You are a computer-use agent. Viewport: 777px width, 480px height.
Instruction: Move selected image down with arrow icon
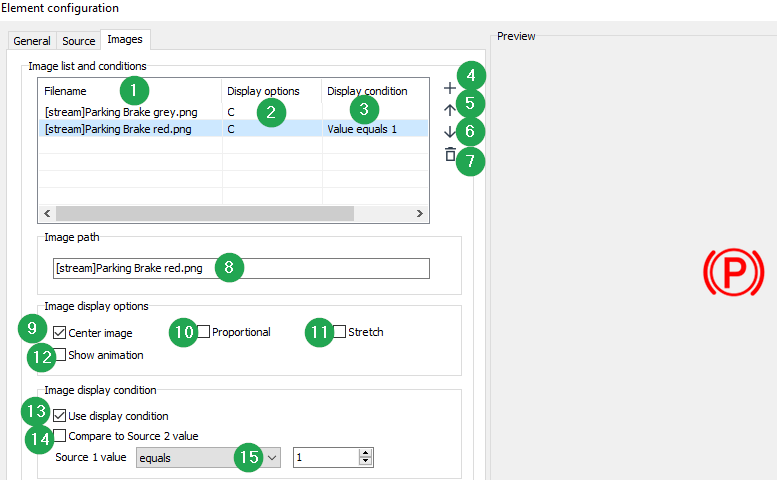449,132
